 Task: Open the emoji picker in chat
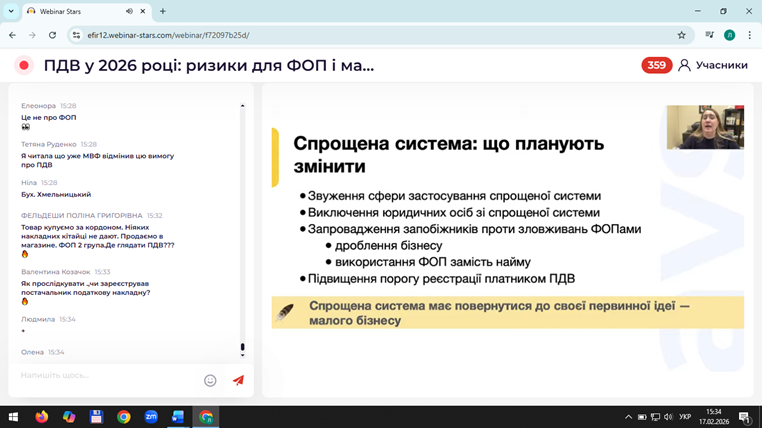coord(210,380)
